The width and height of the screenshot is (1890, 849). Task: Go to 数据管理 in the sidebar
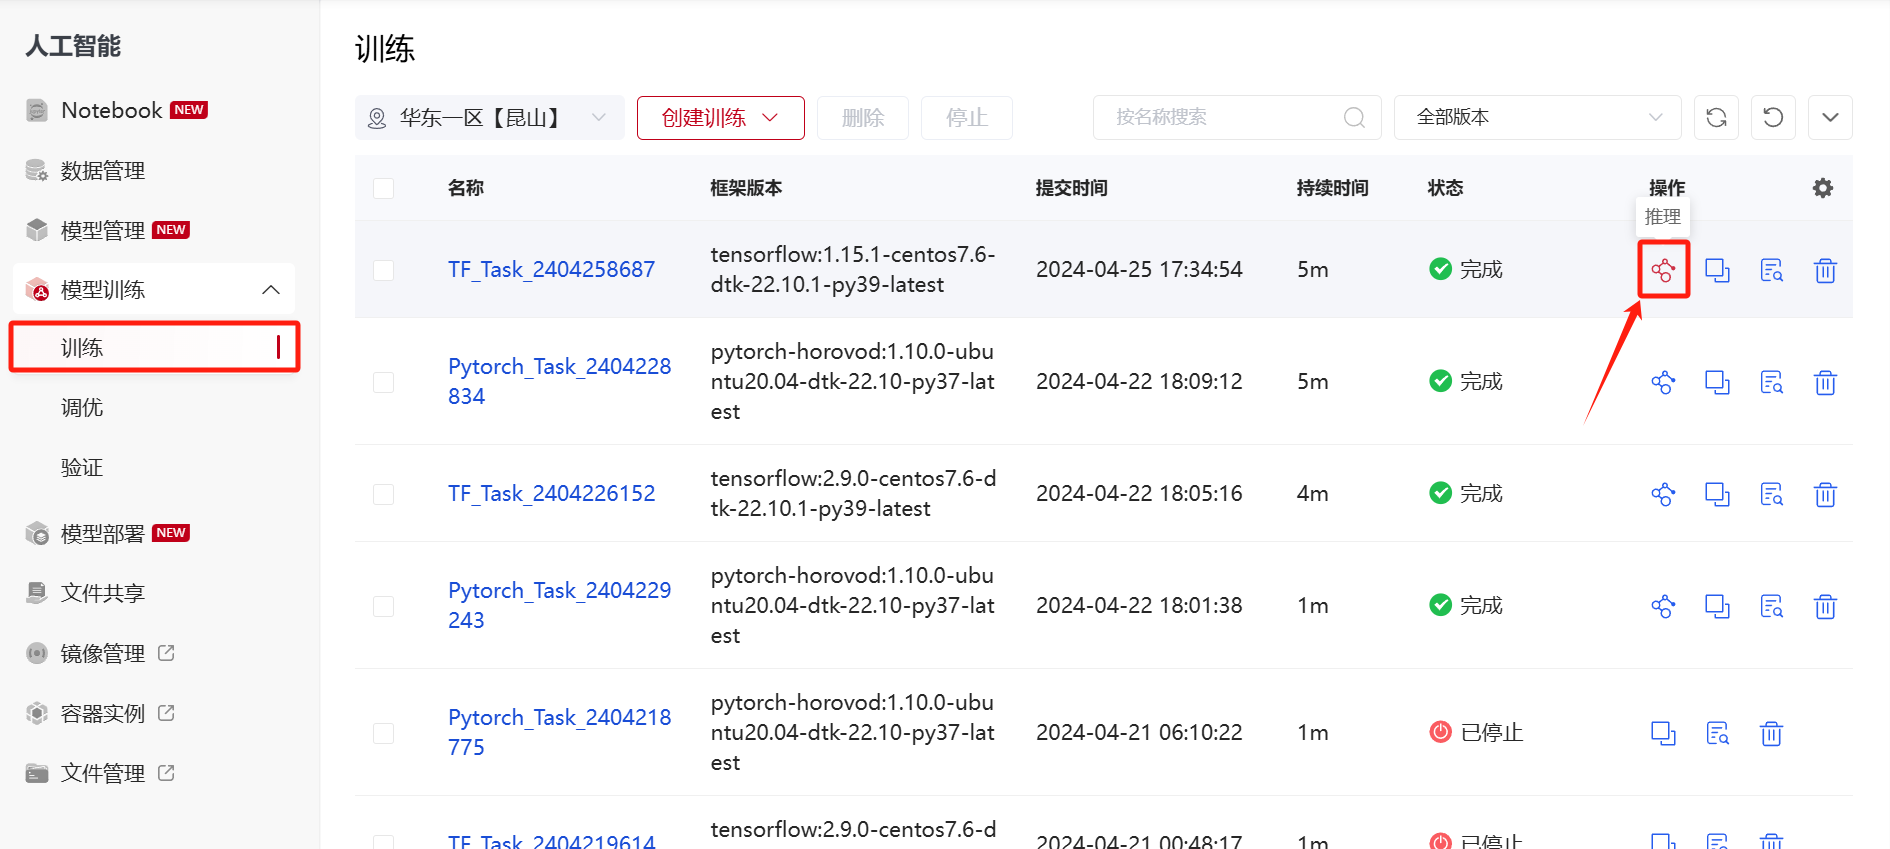(102, 171)
